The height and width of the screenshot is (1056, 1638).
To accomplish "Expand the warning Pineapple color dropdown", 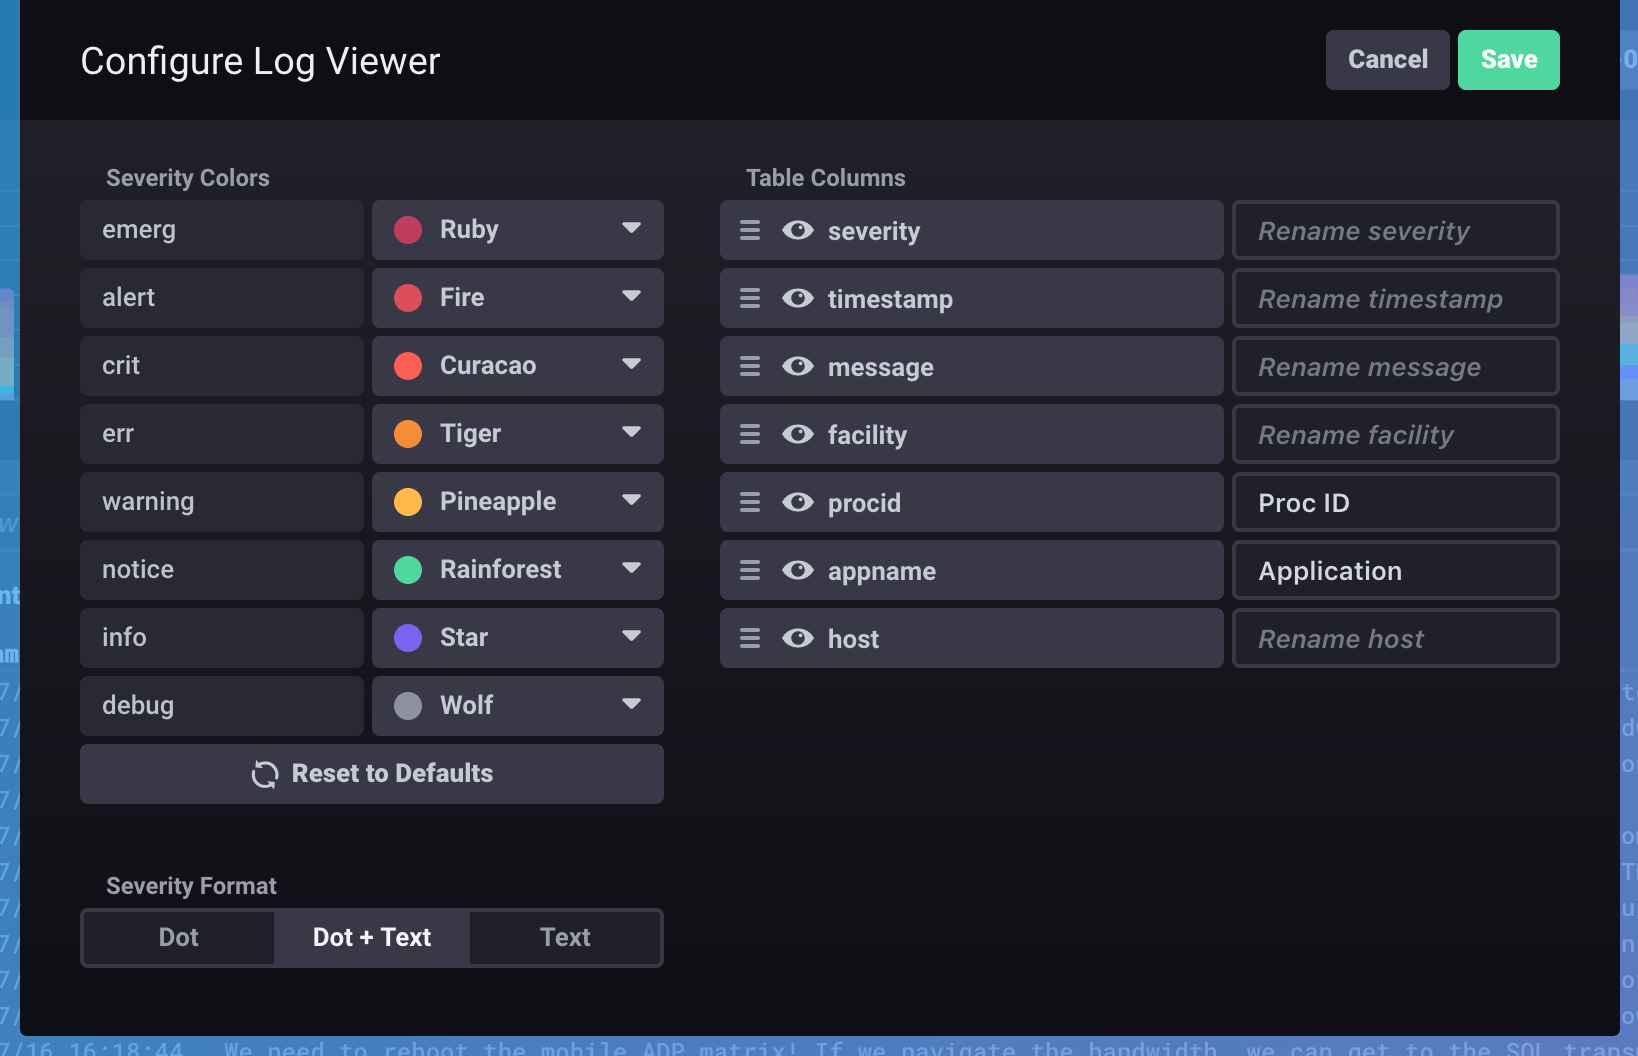I will tap(631, 501).
